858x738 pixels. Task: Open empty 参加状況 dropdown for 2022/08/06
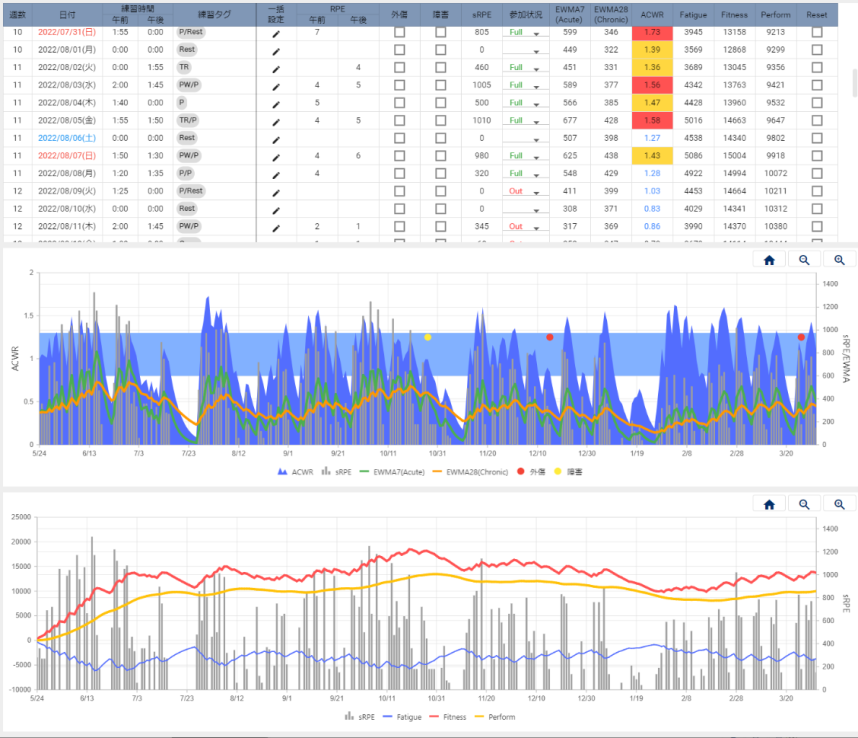pos(526,138)
